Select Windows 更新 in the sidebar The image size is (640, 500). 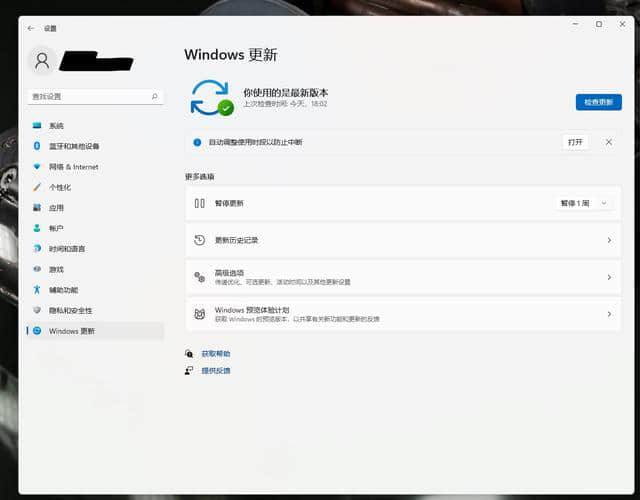(96, 331)
